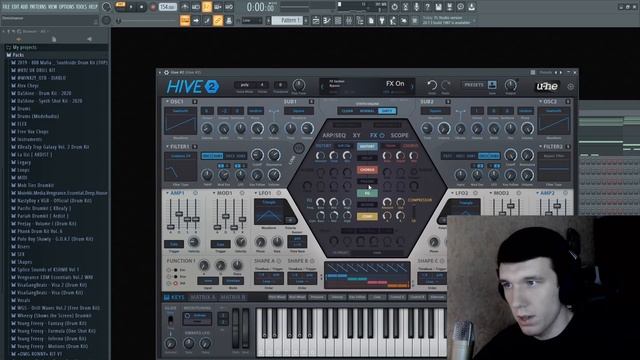Click Hive save preset disk icon
This screenshot has width=640, height=360.
tap(492, 85)
